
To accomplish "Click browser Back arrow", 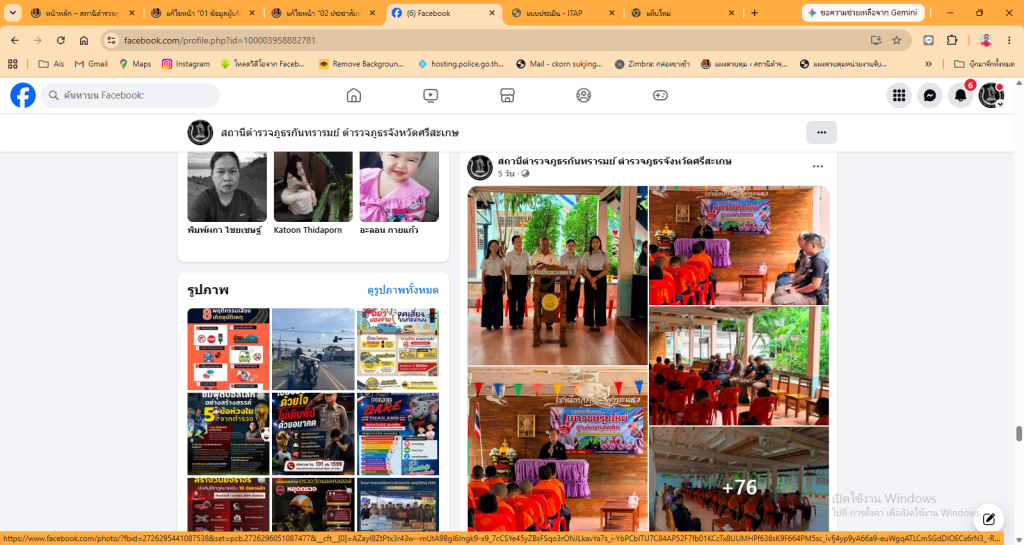I will 14,40.
